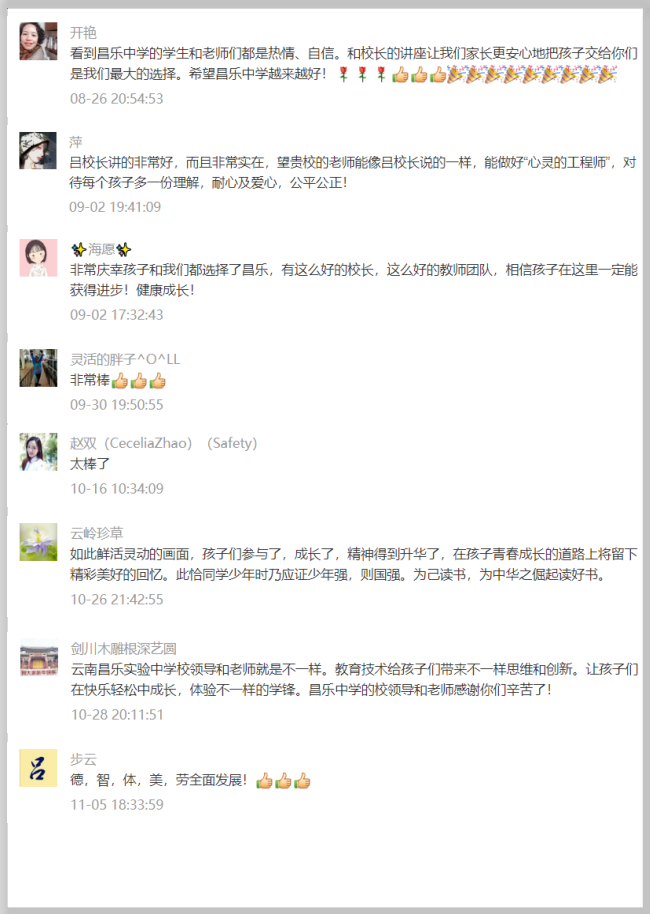Select the username 海愿 with sparkles

(x=101, y=249)
